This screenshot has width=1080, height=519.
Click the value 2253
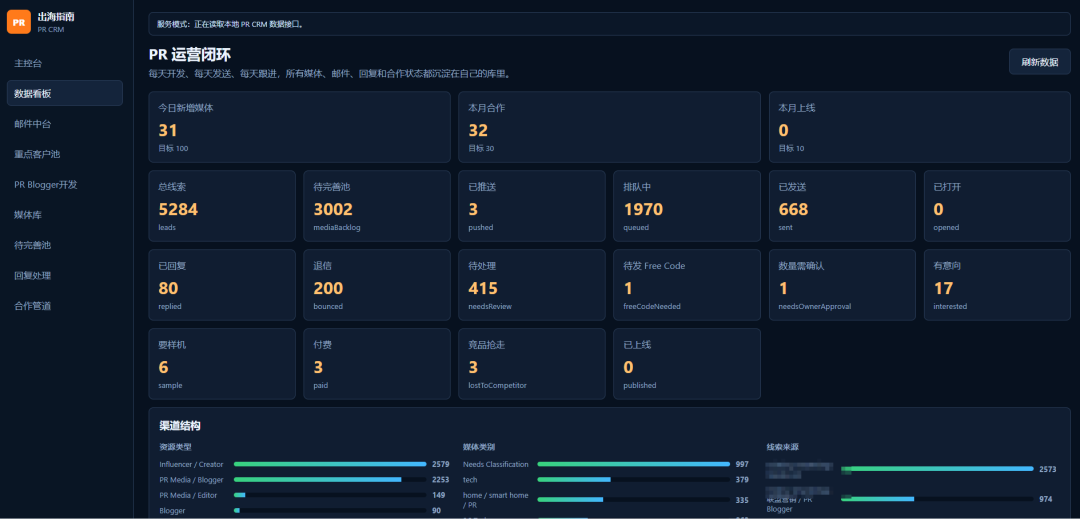tap(441, 480)
